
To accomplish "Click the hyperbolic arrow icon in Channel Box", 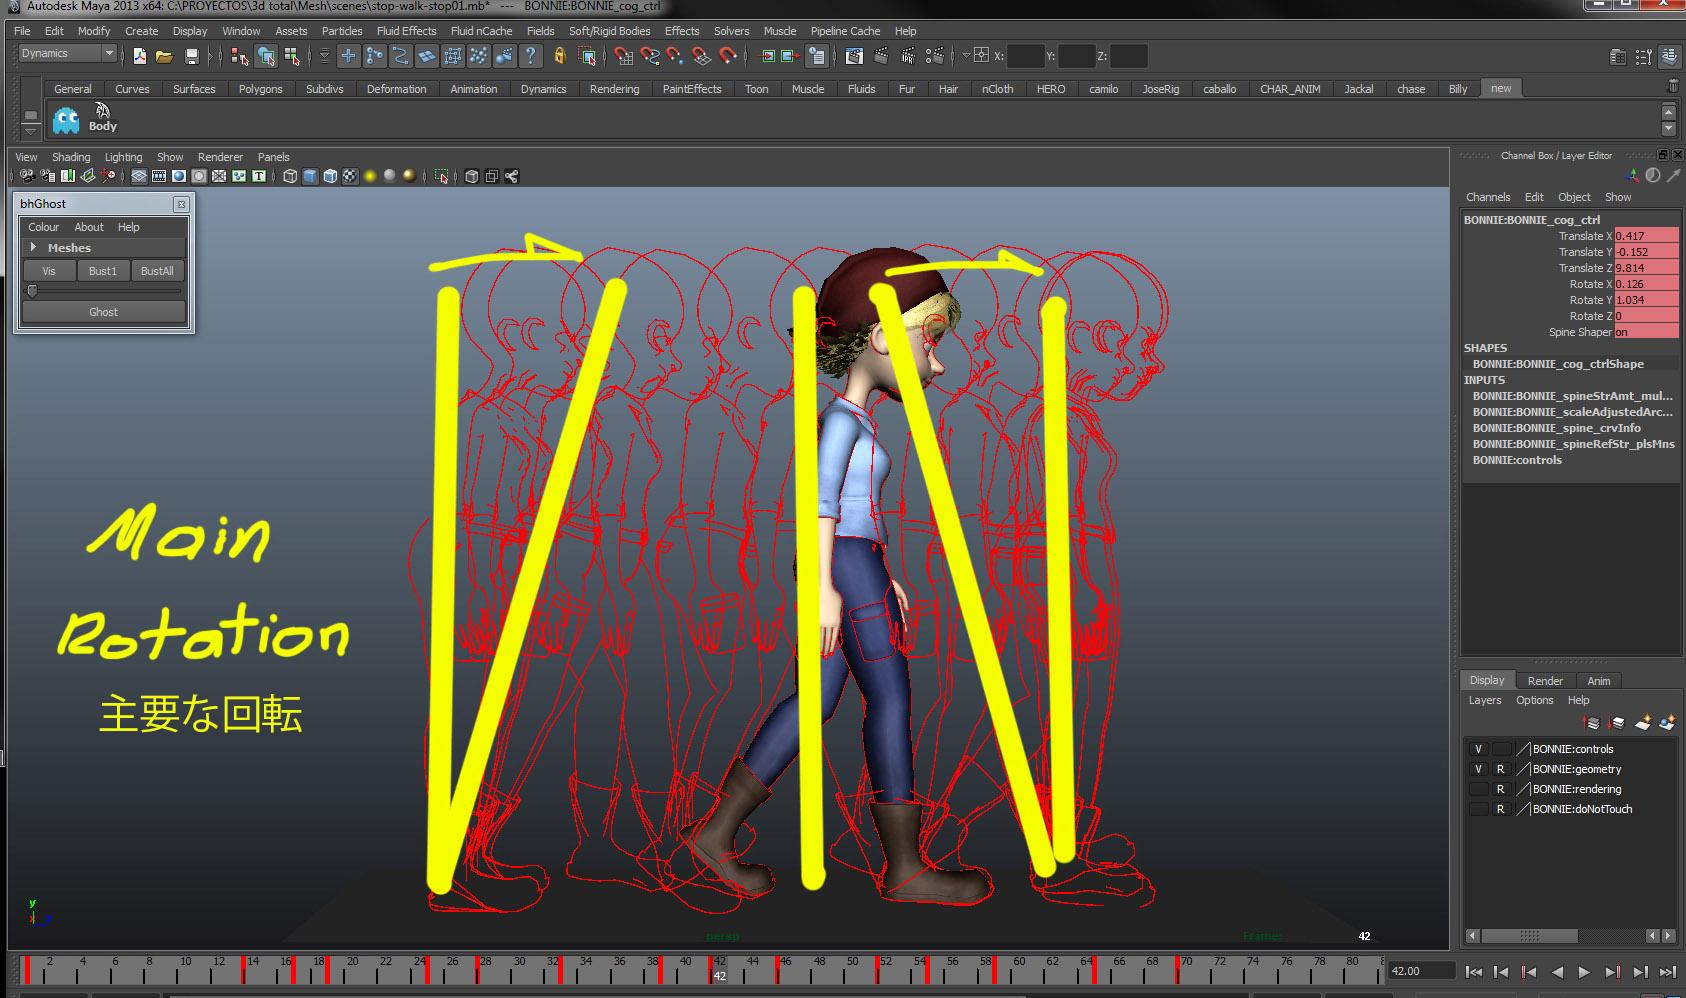I will pyautogui.click(x=1673, y=175).
